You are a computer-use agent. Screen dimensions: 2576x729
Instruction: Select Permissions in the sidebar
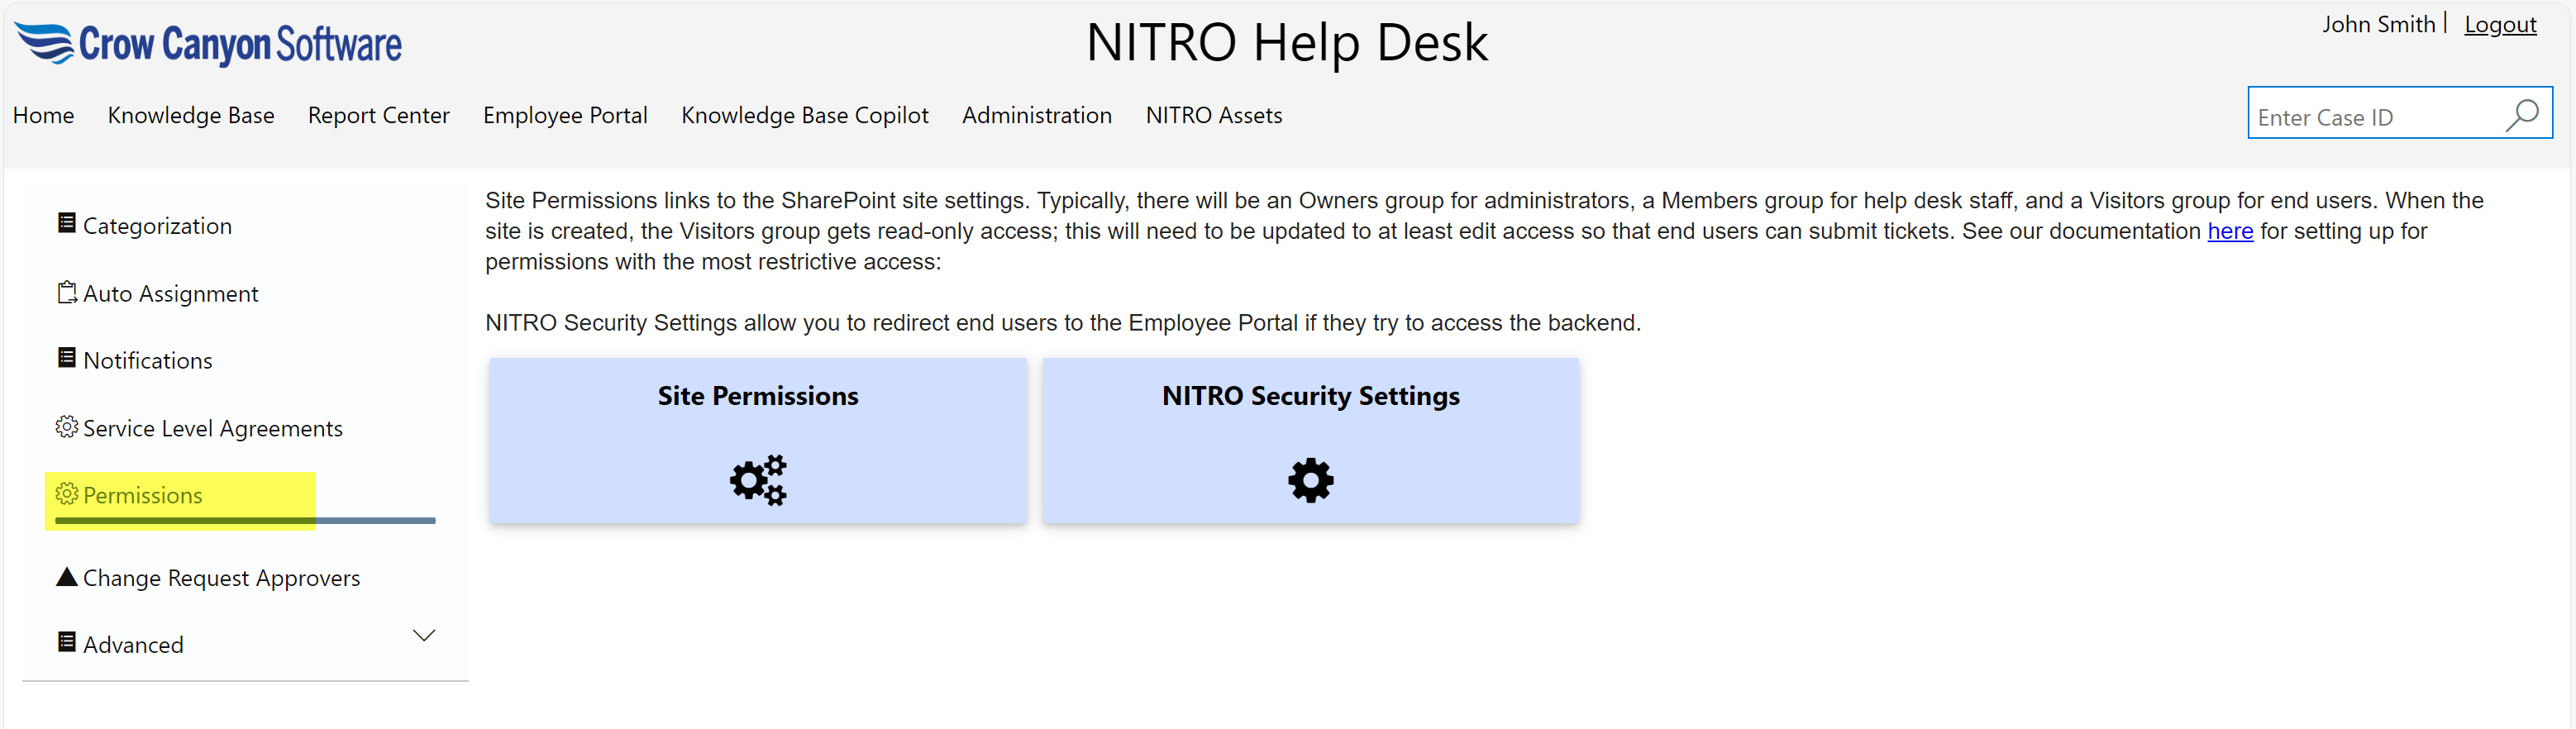(x=142, y=496)
